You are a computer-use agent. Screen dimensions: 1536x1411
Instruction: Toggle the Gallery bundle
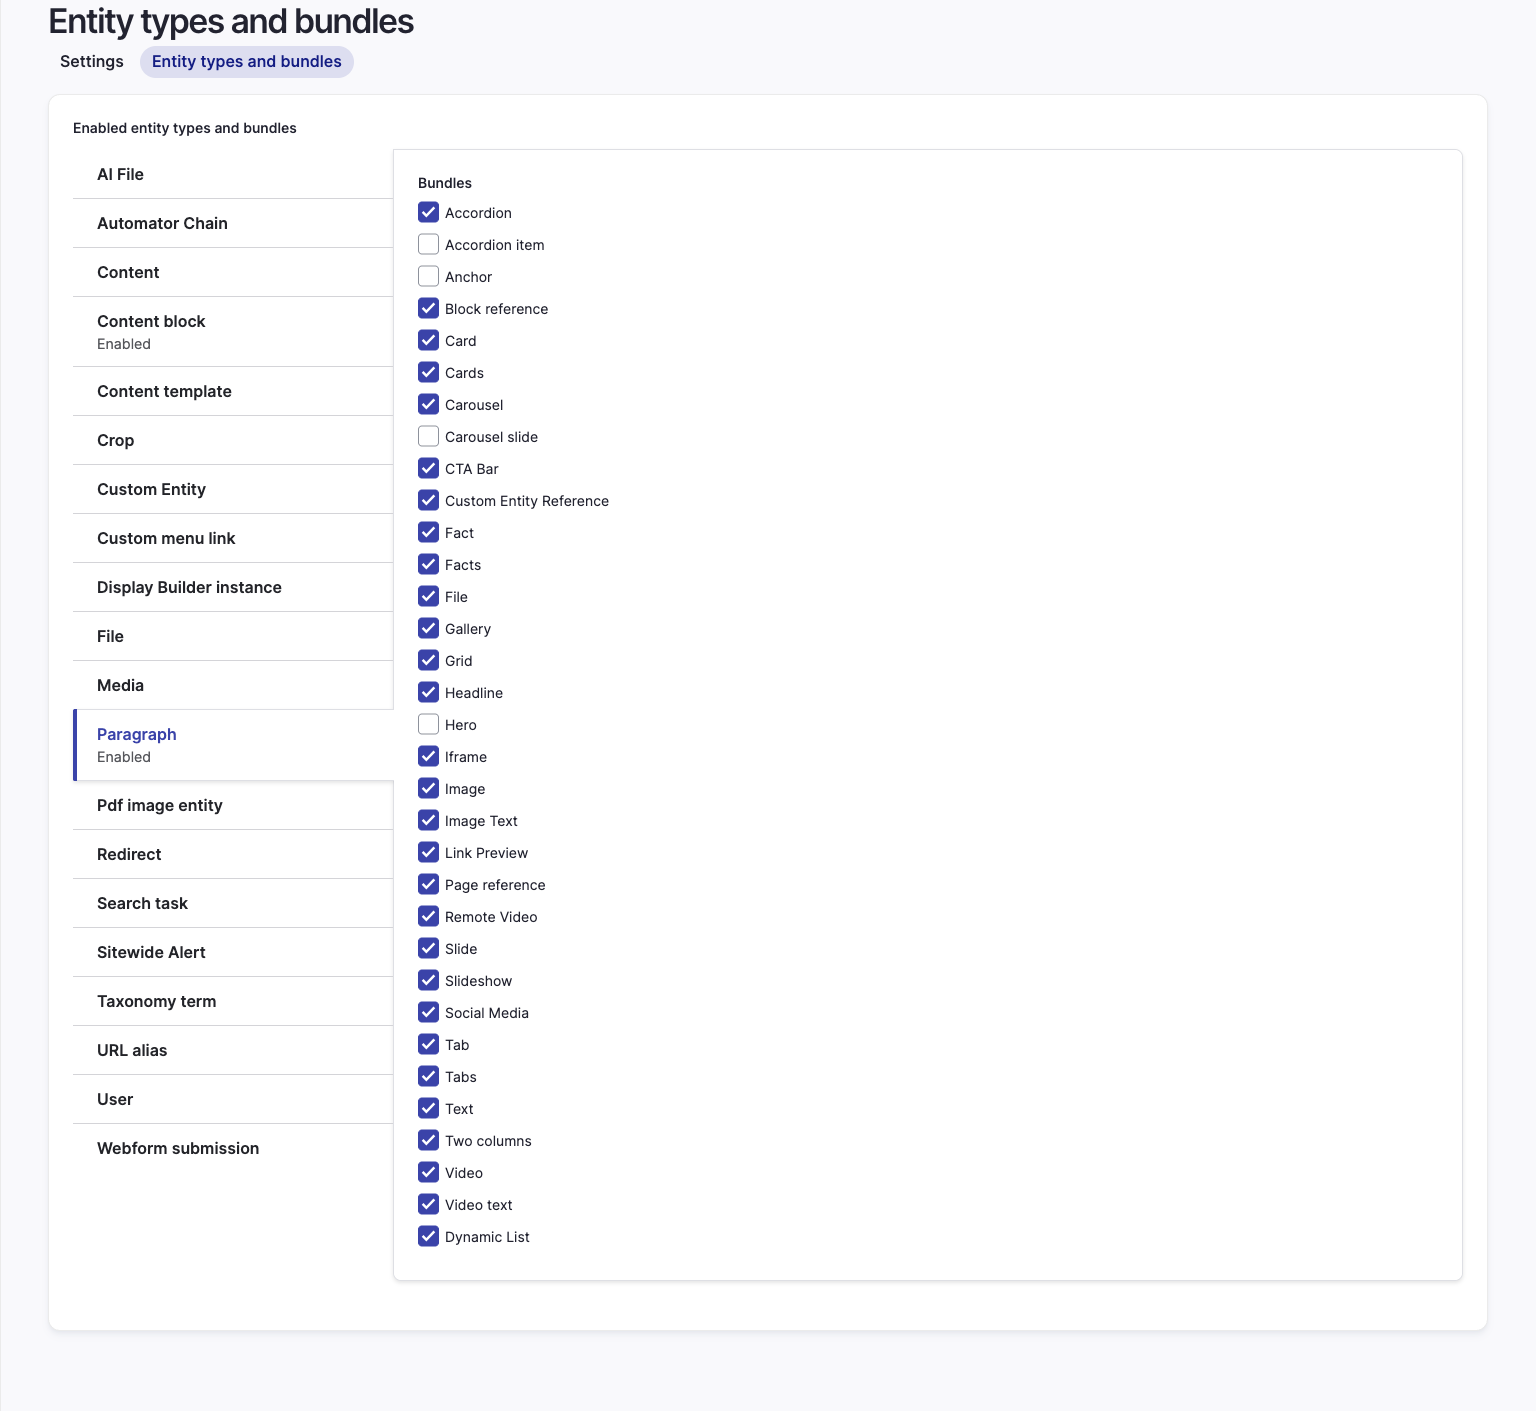pos(428,628)
